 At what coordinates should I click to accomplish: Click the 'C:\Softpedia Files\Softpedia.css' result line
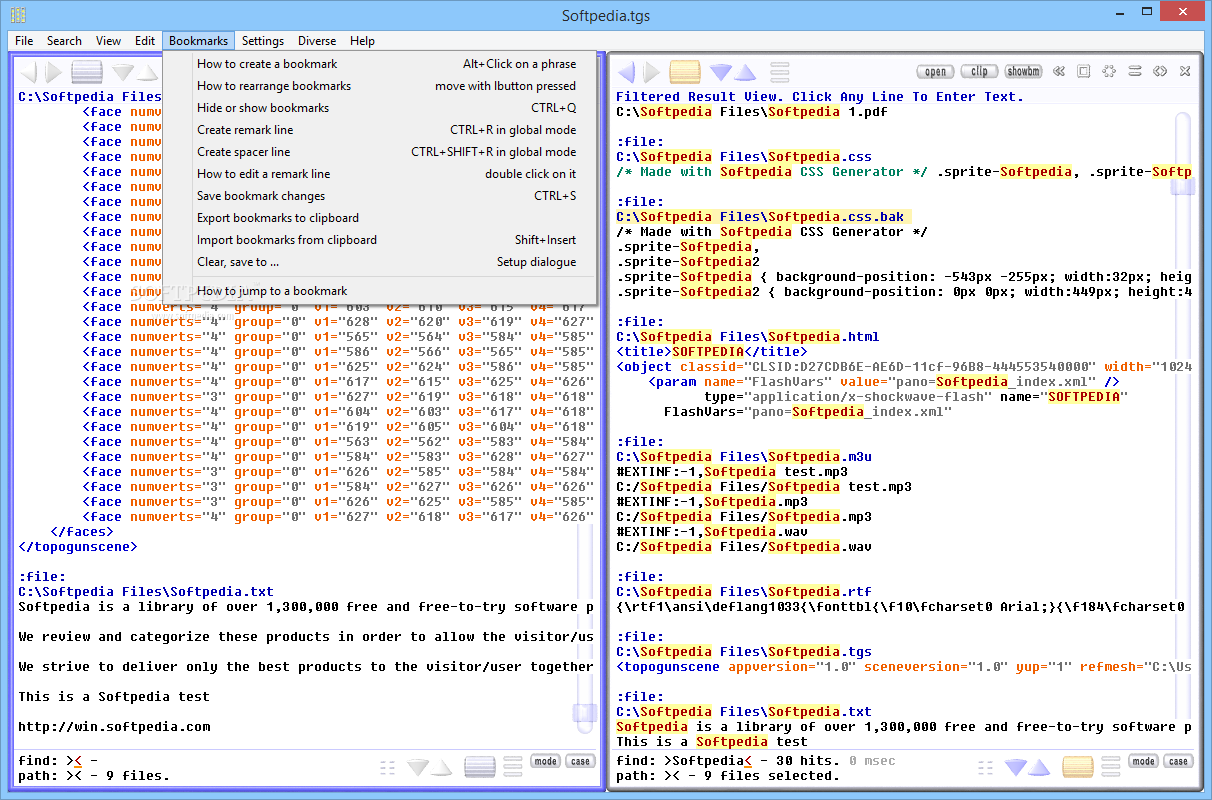coord(744,157)
